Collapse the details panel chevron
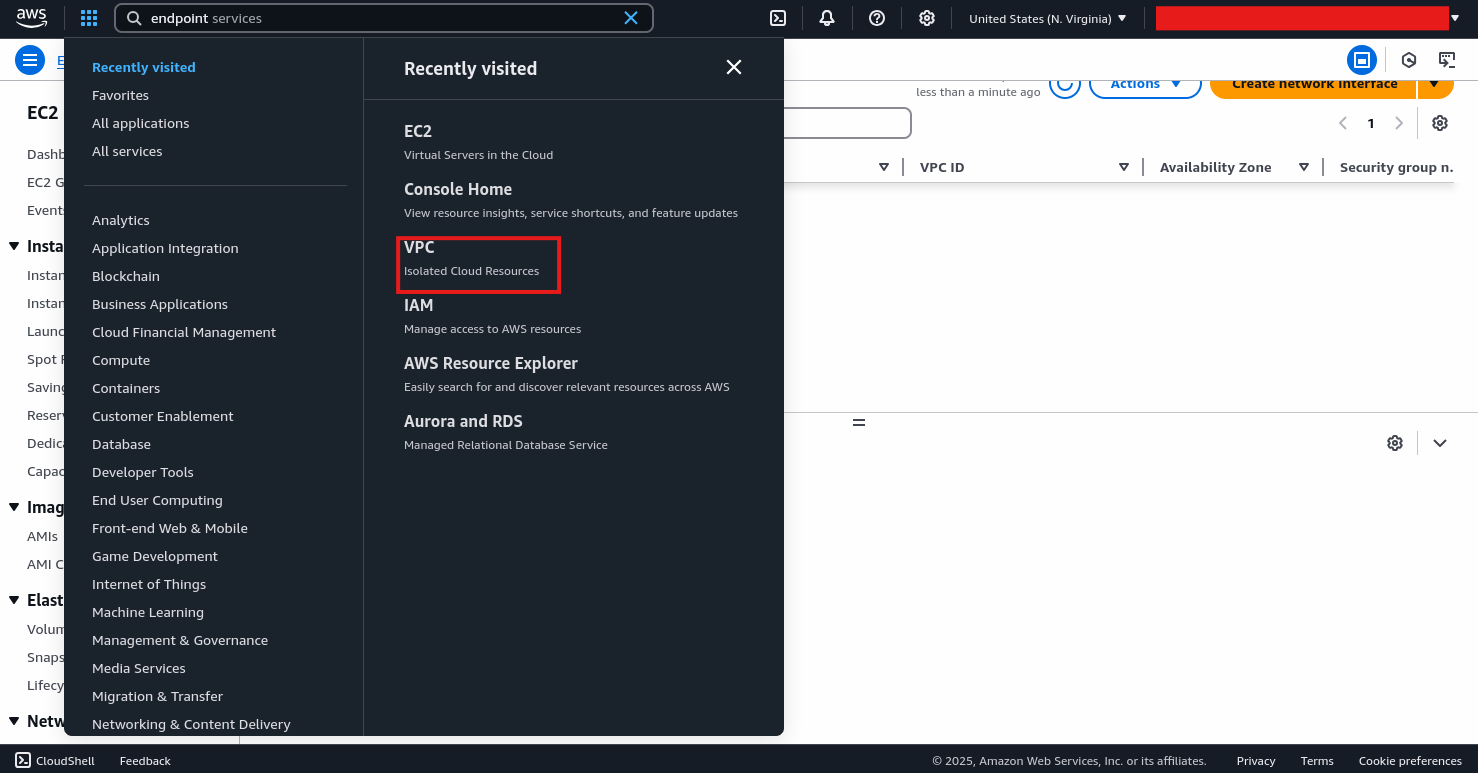The image size is (1478, 773). [x=1440, y=442]
